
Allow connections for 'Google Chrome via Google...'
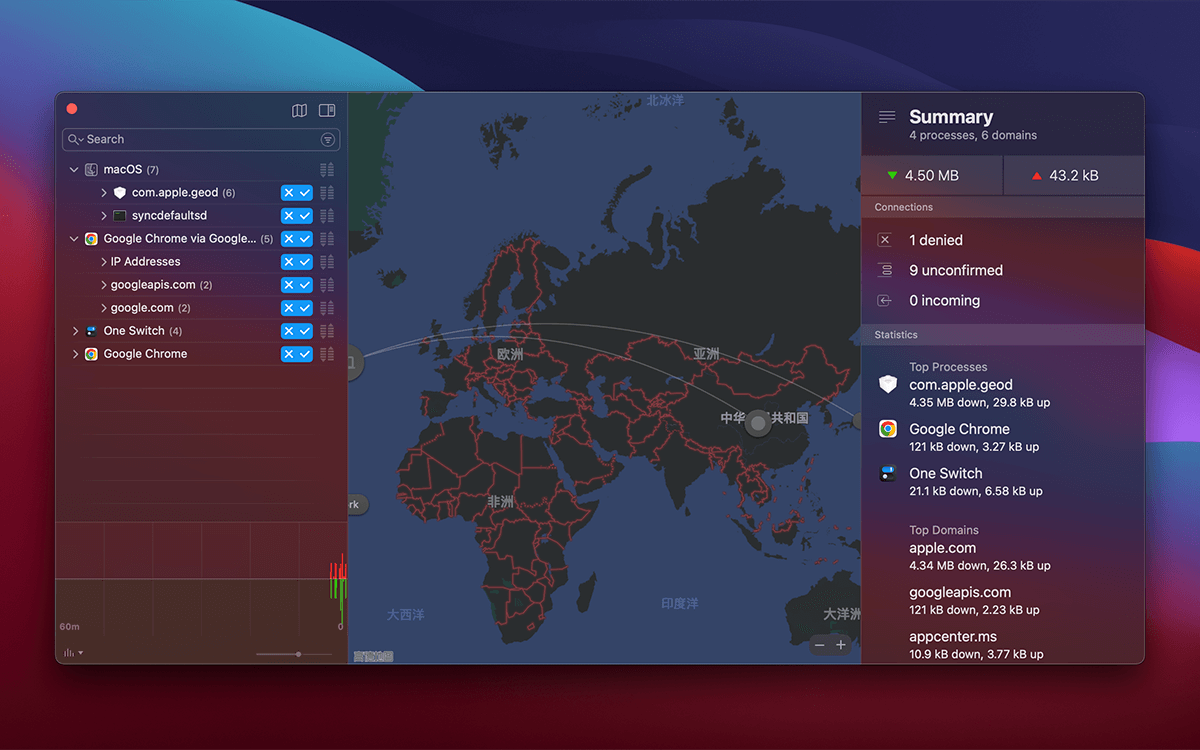[x=305, y=239]
